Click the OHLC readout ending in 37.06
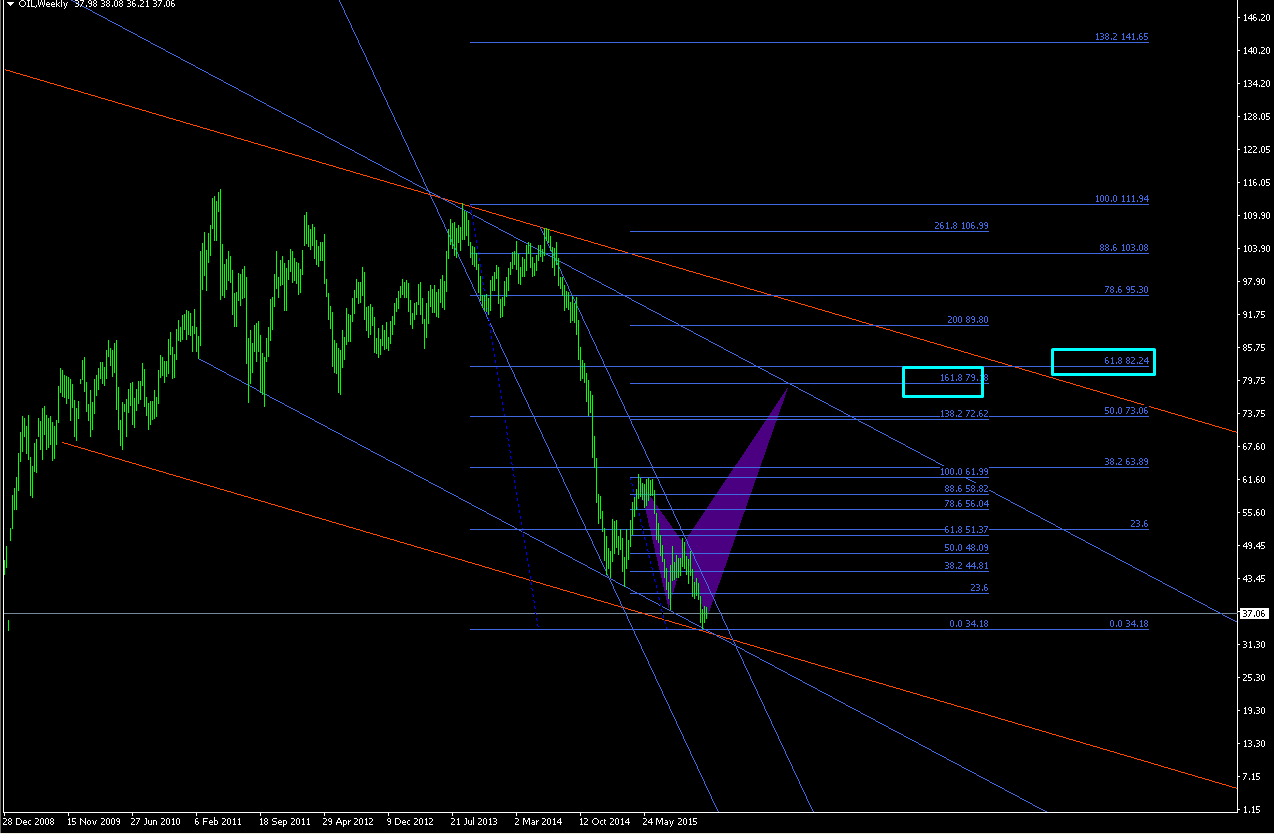This screenshot has width=1274, height=835. point(125,5)
